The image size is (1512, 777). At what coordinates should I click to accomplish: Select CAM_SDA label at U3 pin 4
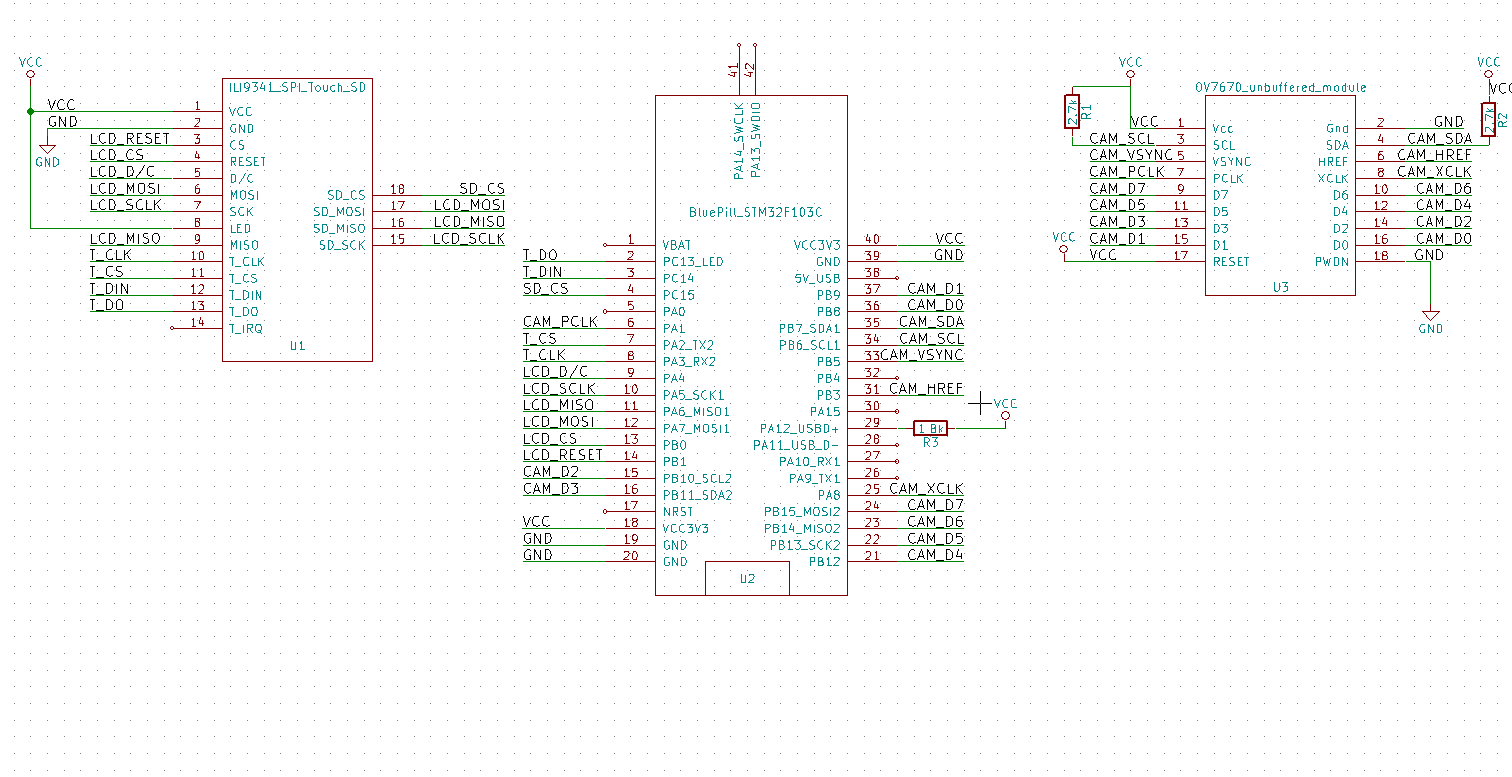pos(1439,139)
